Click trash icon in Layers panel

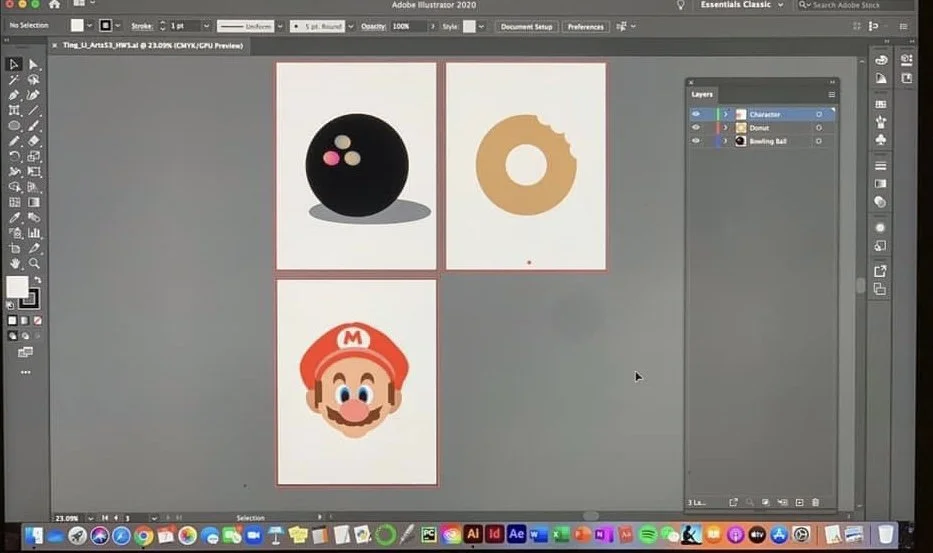(x=815, y=502)
